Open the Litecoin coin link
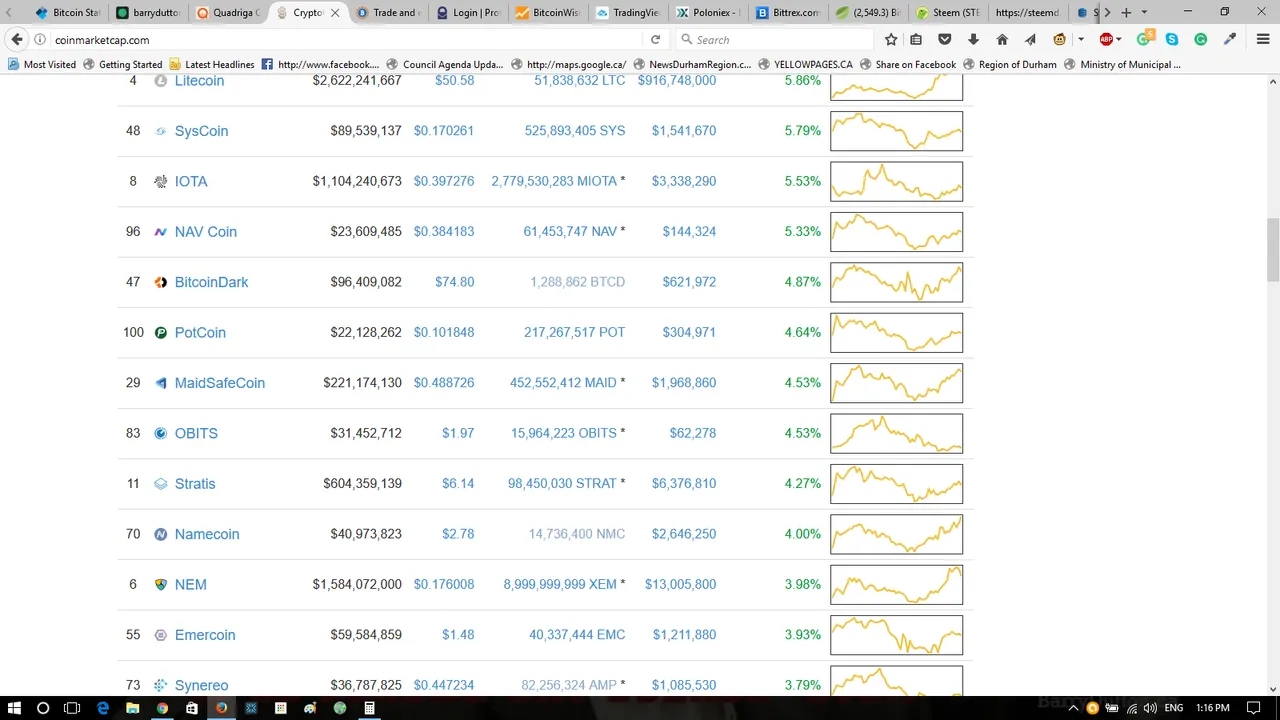This screenshot has width=1280, height=720. tap(199, 80)
